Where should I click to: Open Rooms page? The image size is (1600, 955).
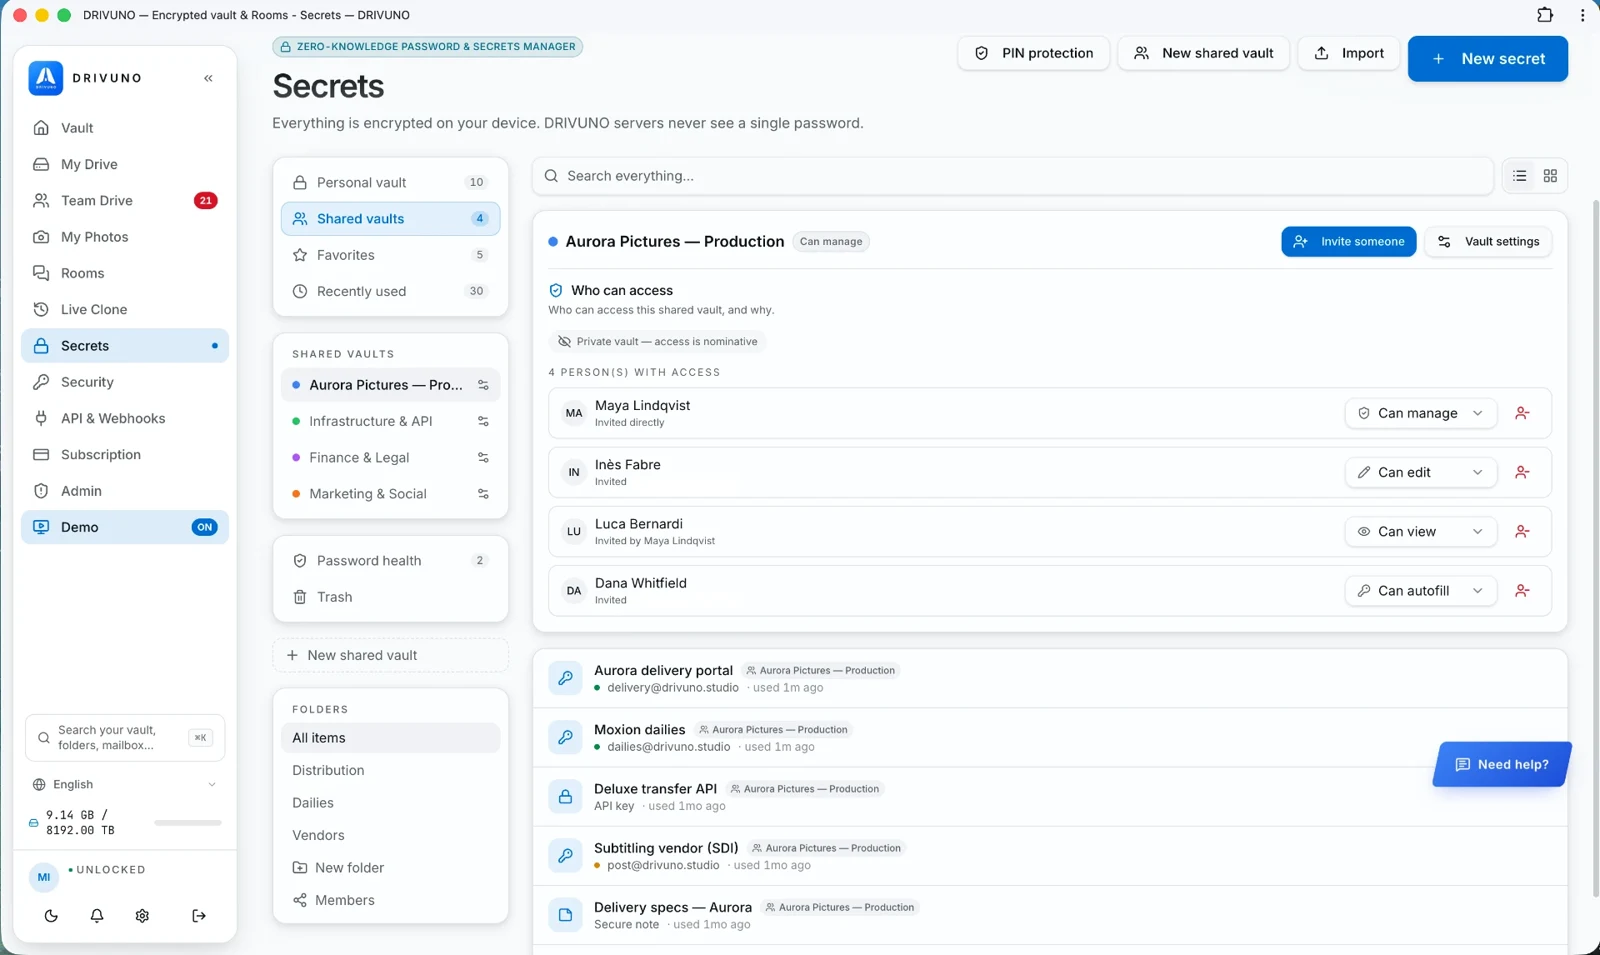coord(125,273)
